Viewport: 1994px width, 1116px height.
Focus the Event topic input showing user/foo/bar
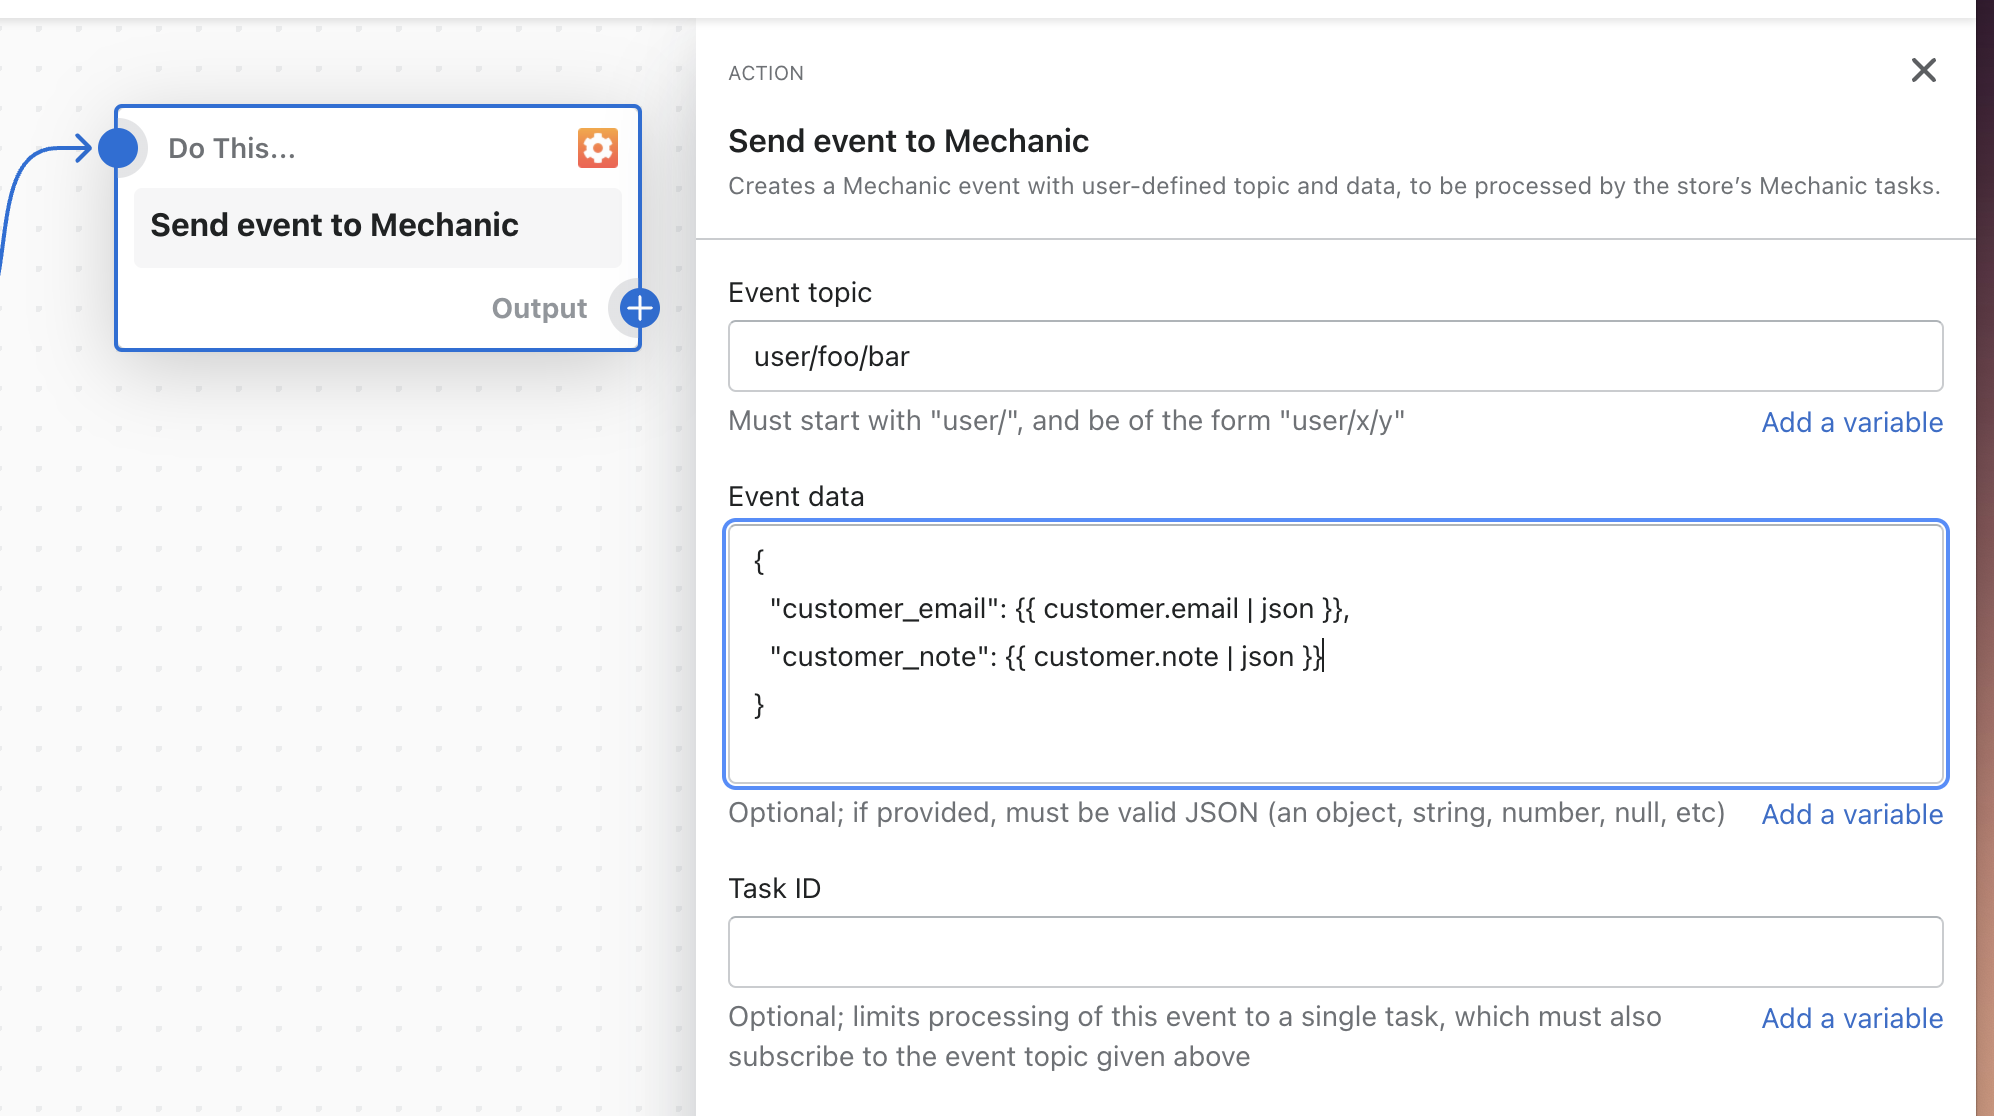pyautogui.click(x=1335, y=356)
